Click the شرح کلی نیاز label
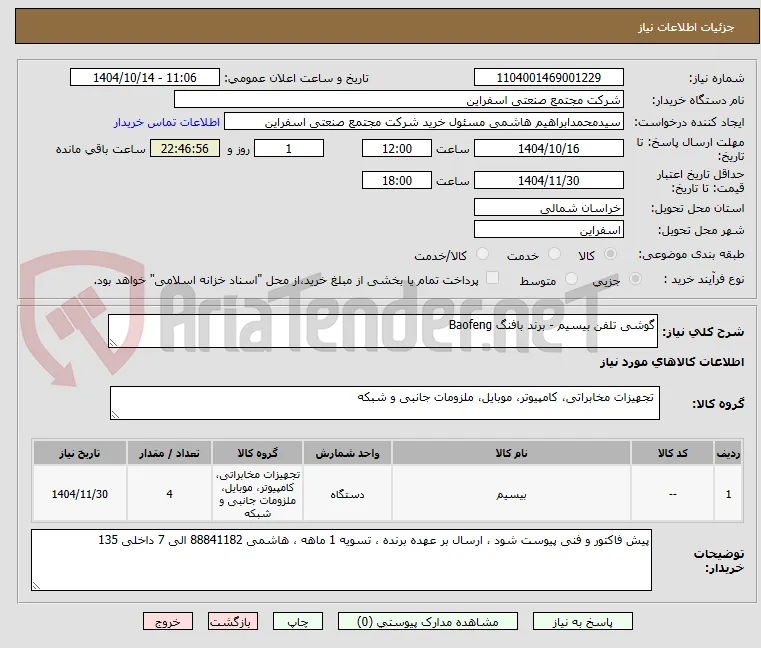The image size is (761, 648). [x=703, y=332]
